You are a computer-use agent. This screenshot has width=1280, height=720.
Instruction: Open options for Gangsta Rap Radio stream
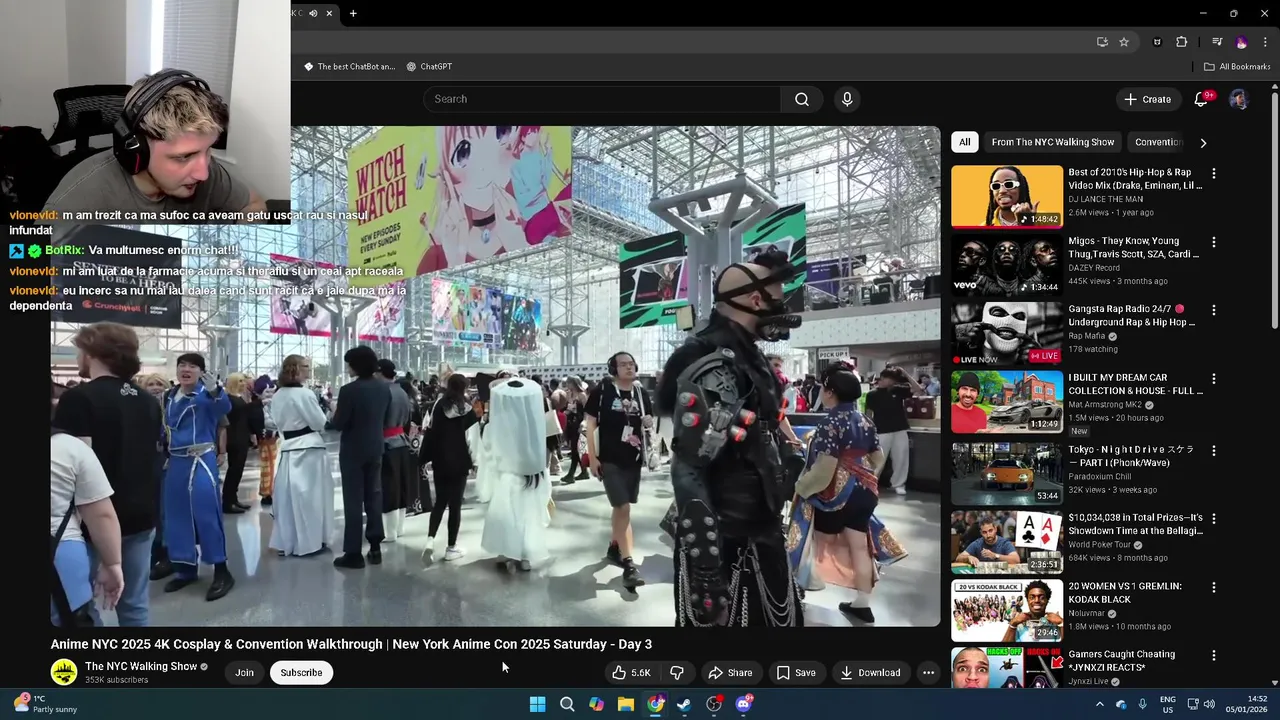tap(1214, 310)
